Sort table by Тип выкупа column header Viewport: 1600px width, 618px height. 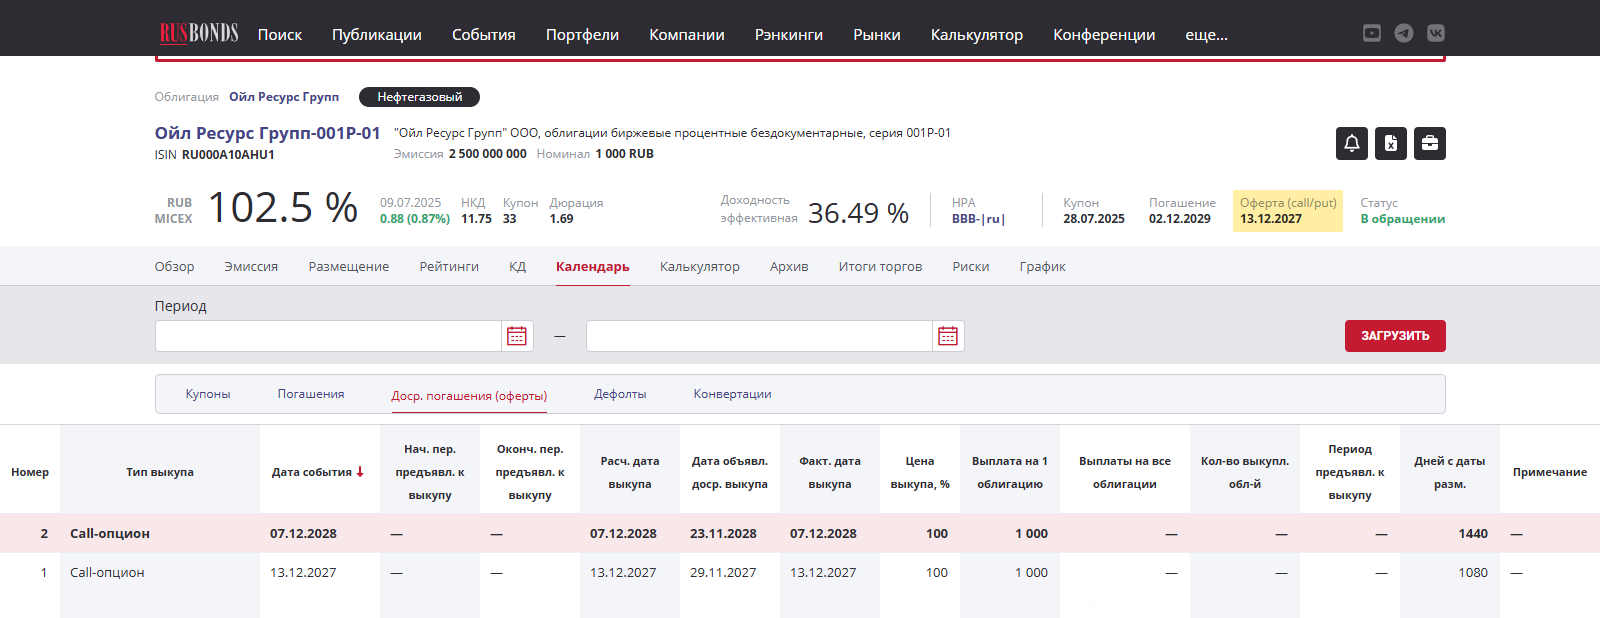160,472
